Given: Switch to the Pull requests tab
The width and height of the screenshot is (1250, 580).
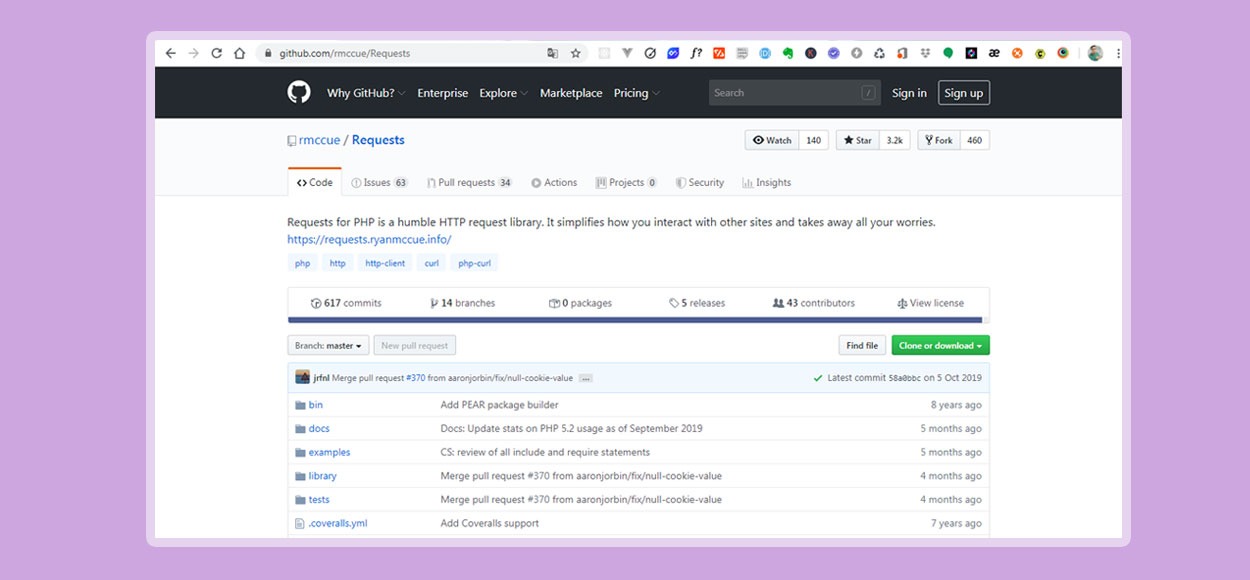Looking at the screenshot, I should (x=469, y=182).
